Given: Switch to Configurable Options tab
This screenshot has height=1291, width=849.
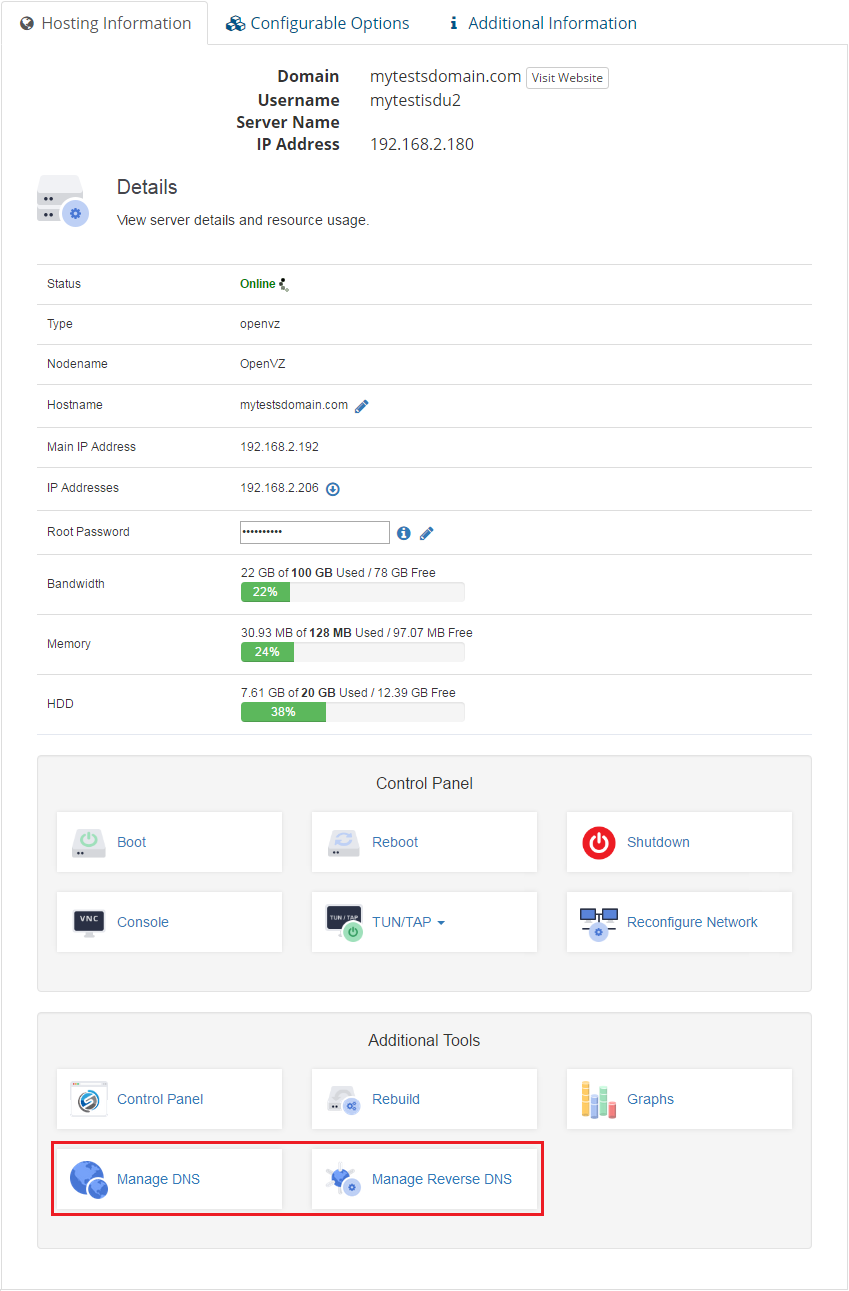Looking at the screenshot, I should 317,23.
